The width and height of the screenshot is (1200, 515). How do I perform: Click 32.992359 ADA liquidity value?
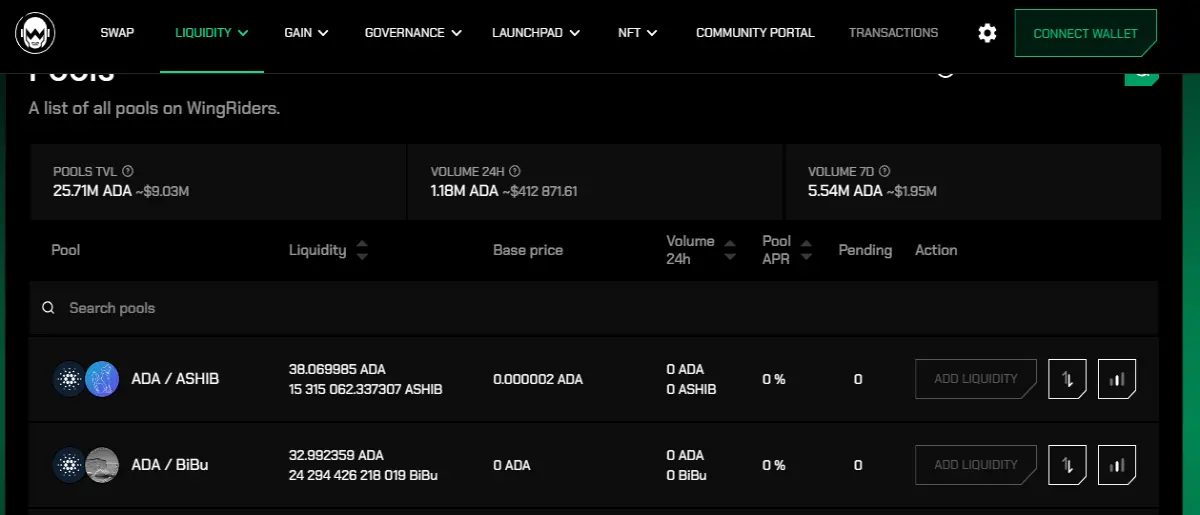tap(336, 455)
